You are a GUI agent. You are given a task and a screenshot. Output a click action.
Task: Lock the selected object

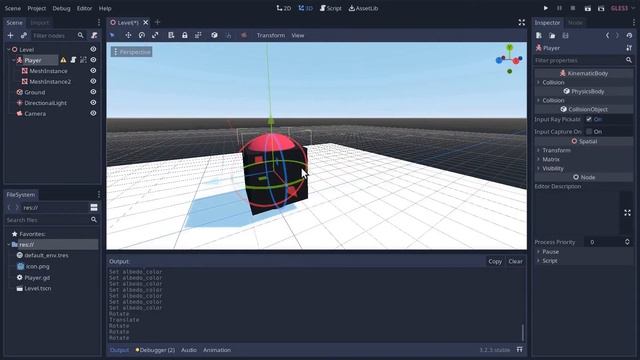[184, 36]
